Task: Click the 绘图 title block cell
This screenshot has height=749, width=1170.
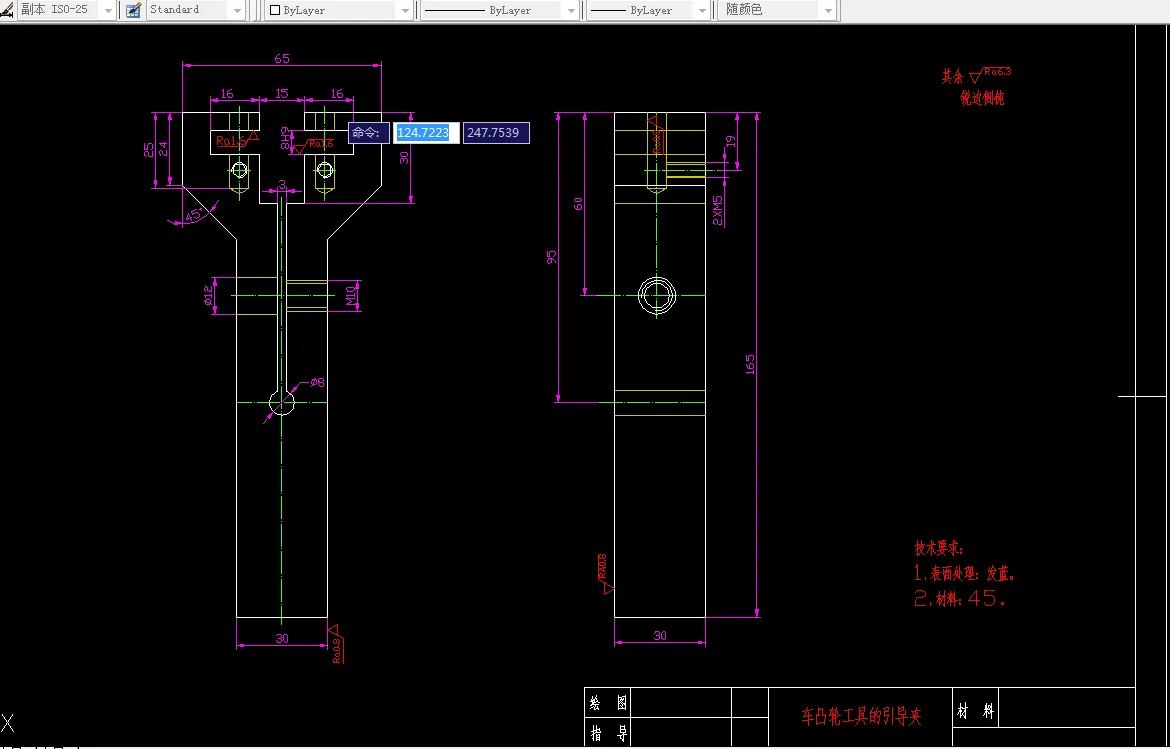Action: (x=608, y=703)
